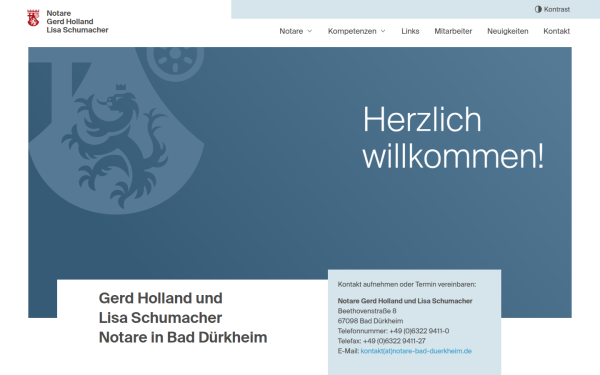Open the Kontakt page
Screen dimensions: 600x375
coord(556,31)
